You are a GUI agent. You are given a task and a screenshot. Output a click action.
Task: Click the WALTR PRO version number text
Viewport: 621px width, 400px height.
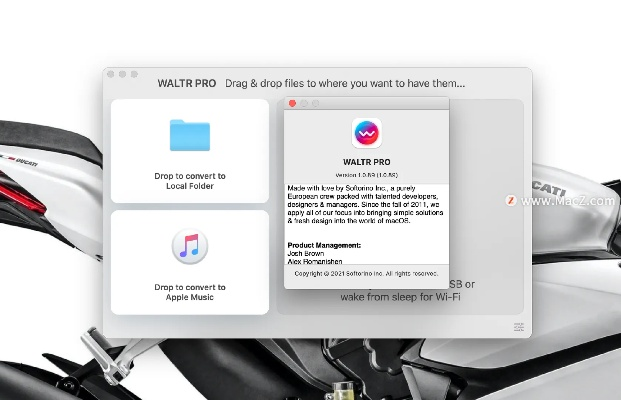[x=367, y=174]
